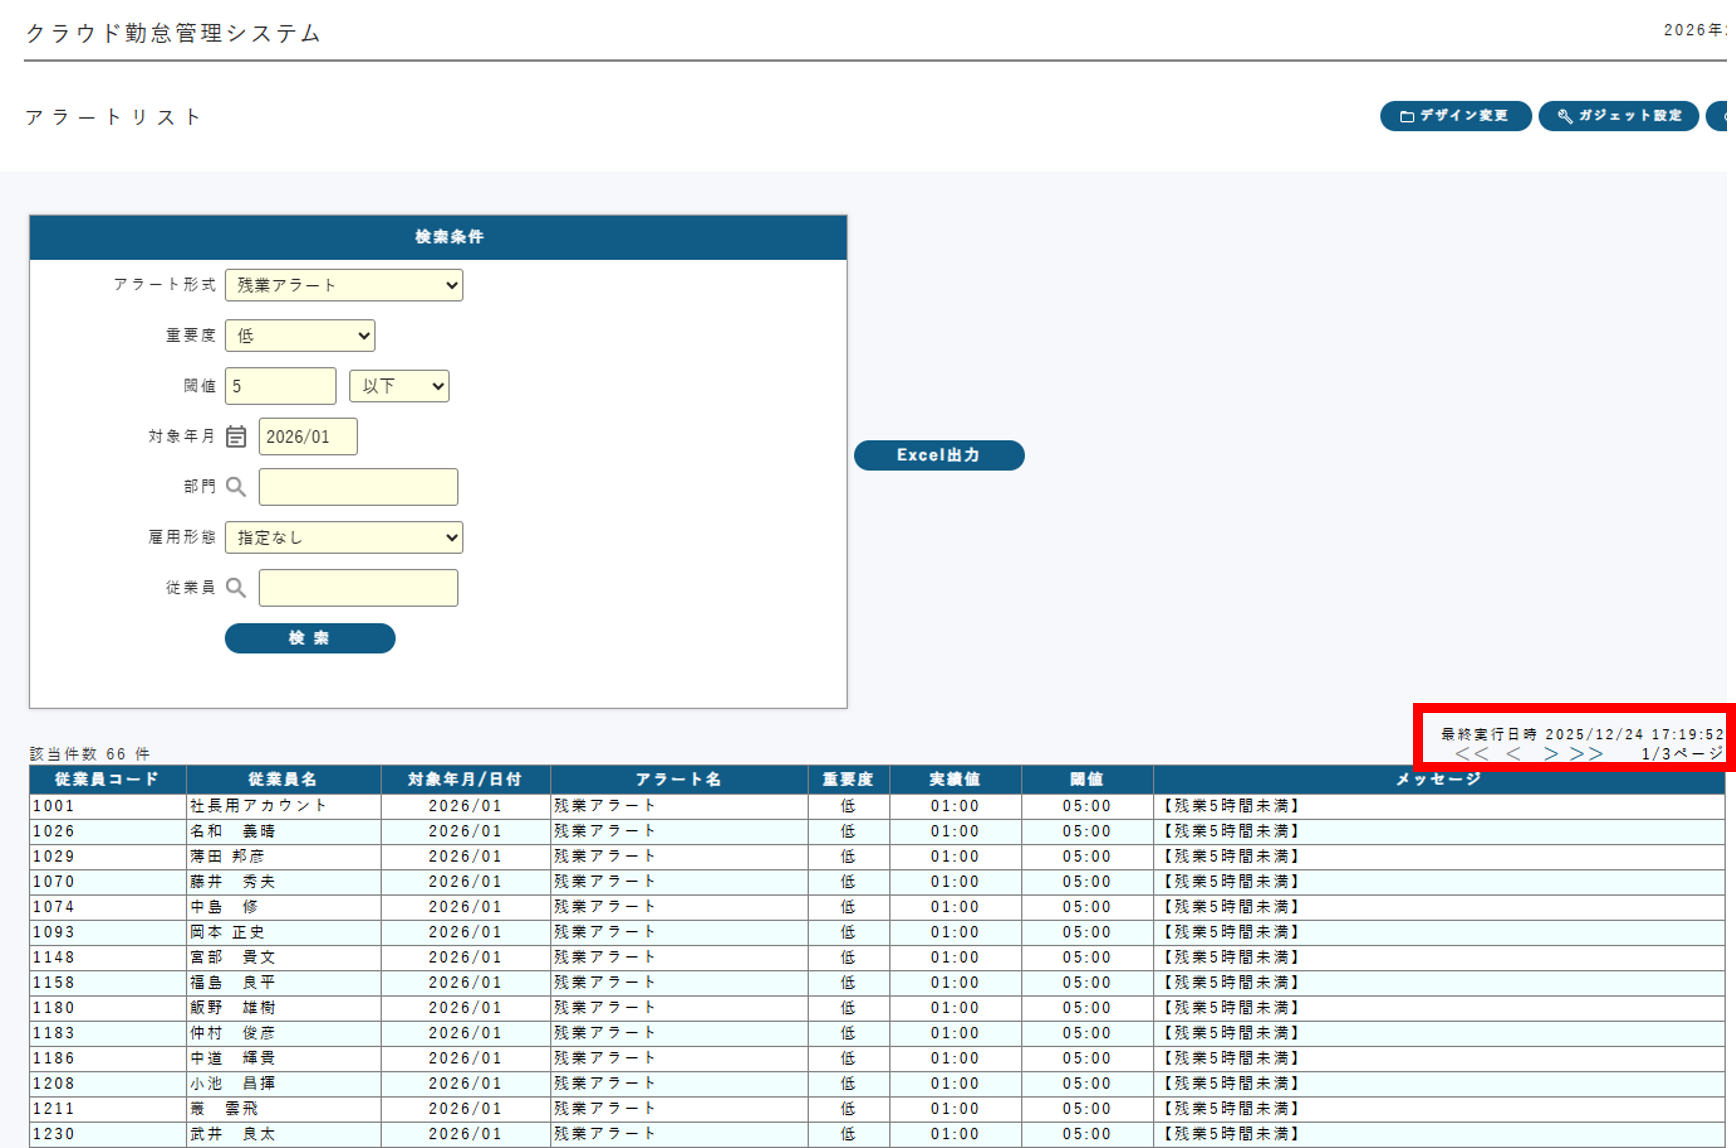
Task: Focus the 対象年月 date field
Action: [x=308, y=437]
